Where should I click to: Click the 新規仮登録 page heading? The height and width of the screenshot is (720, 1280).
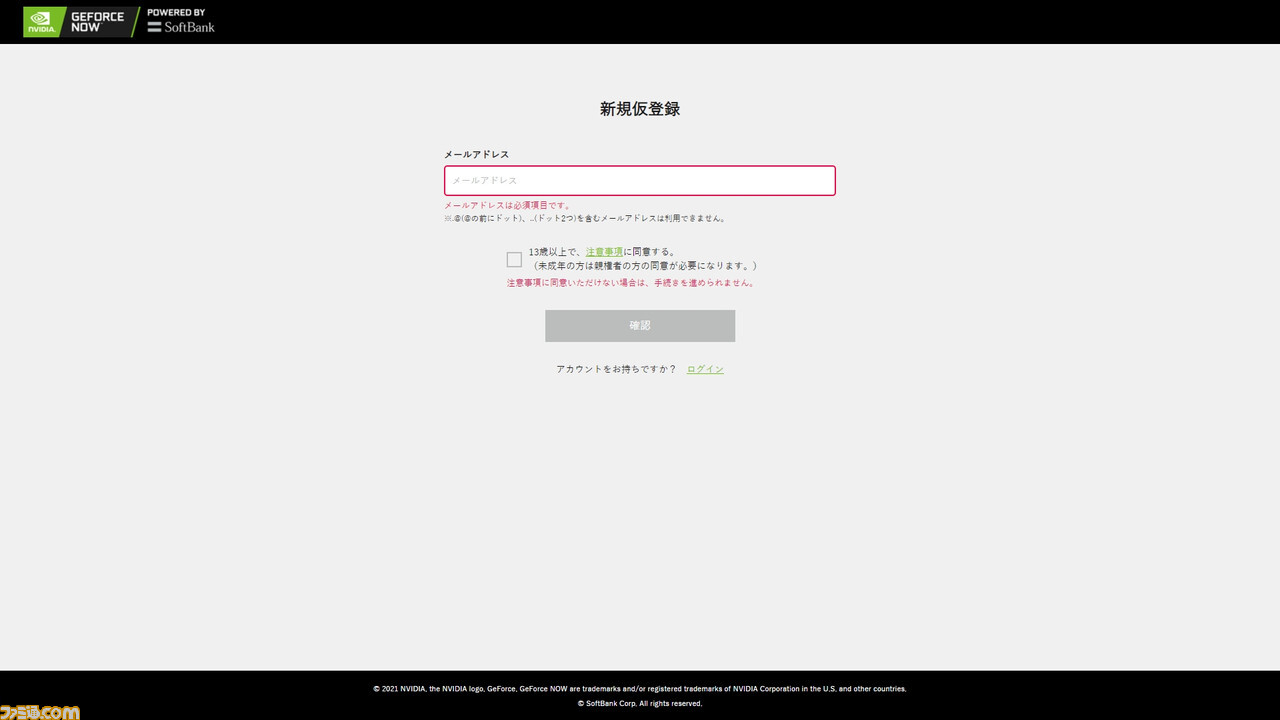640,109
